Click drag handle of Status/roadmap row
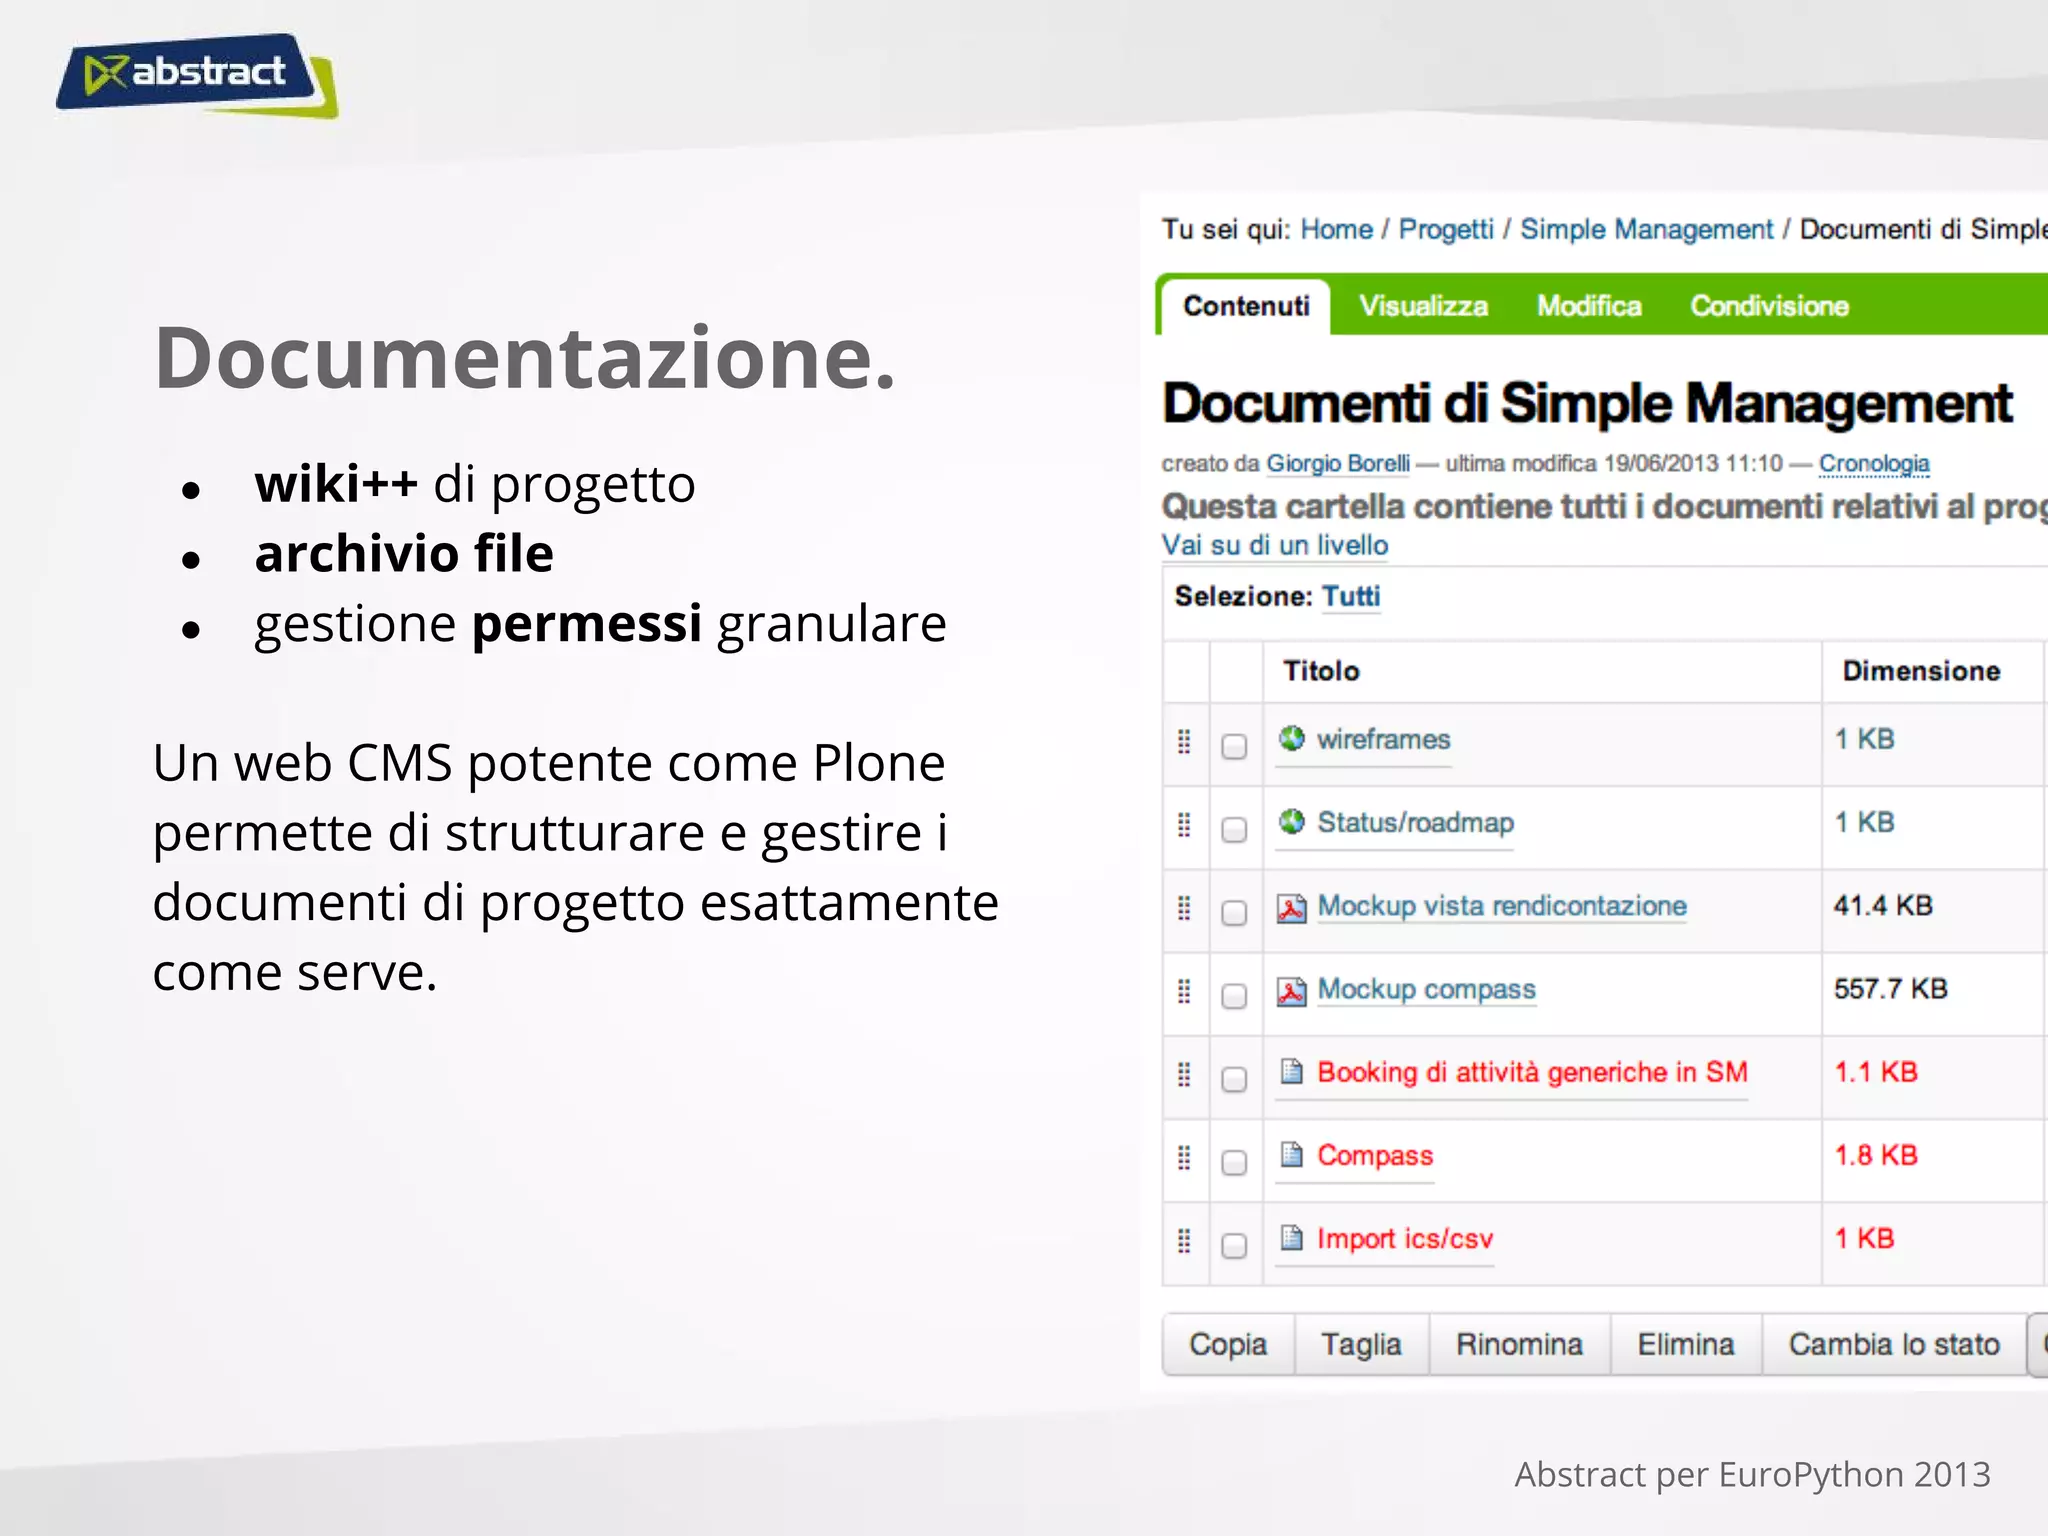Image resolution: width=2048 pixels, height=1536 pixels. (1185, 824)
